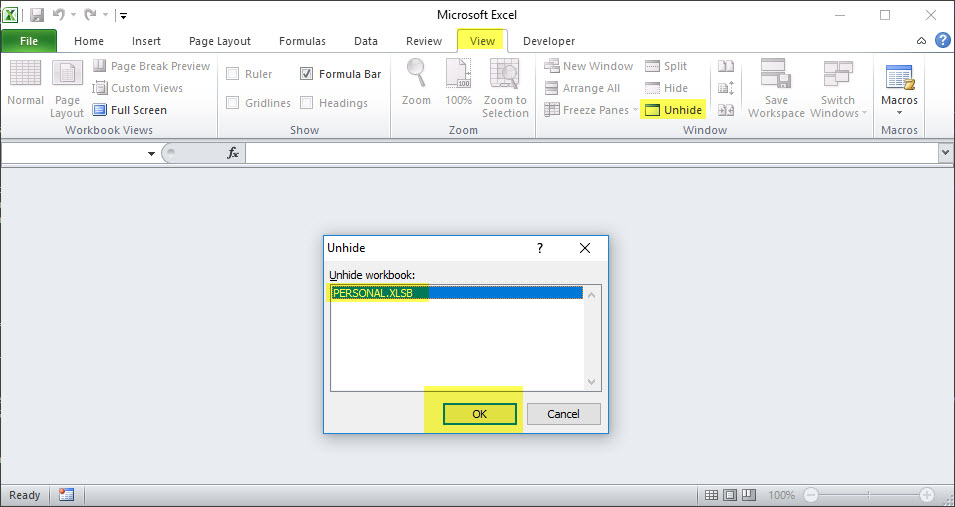The width and height of the screenshot is (955, 507).
Task: Switch to Page Layout view
Action: coord(67,88)
